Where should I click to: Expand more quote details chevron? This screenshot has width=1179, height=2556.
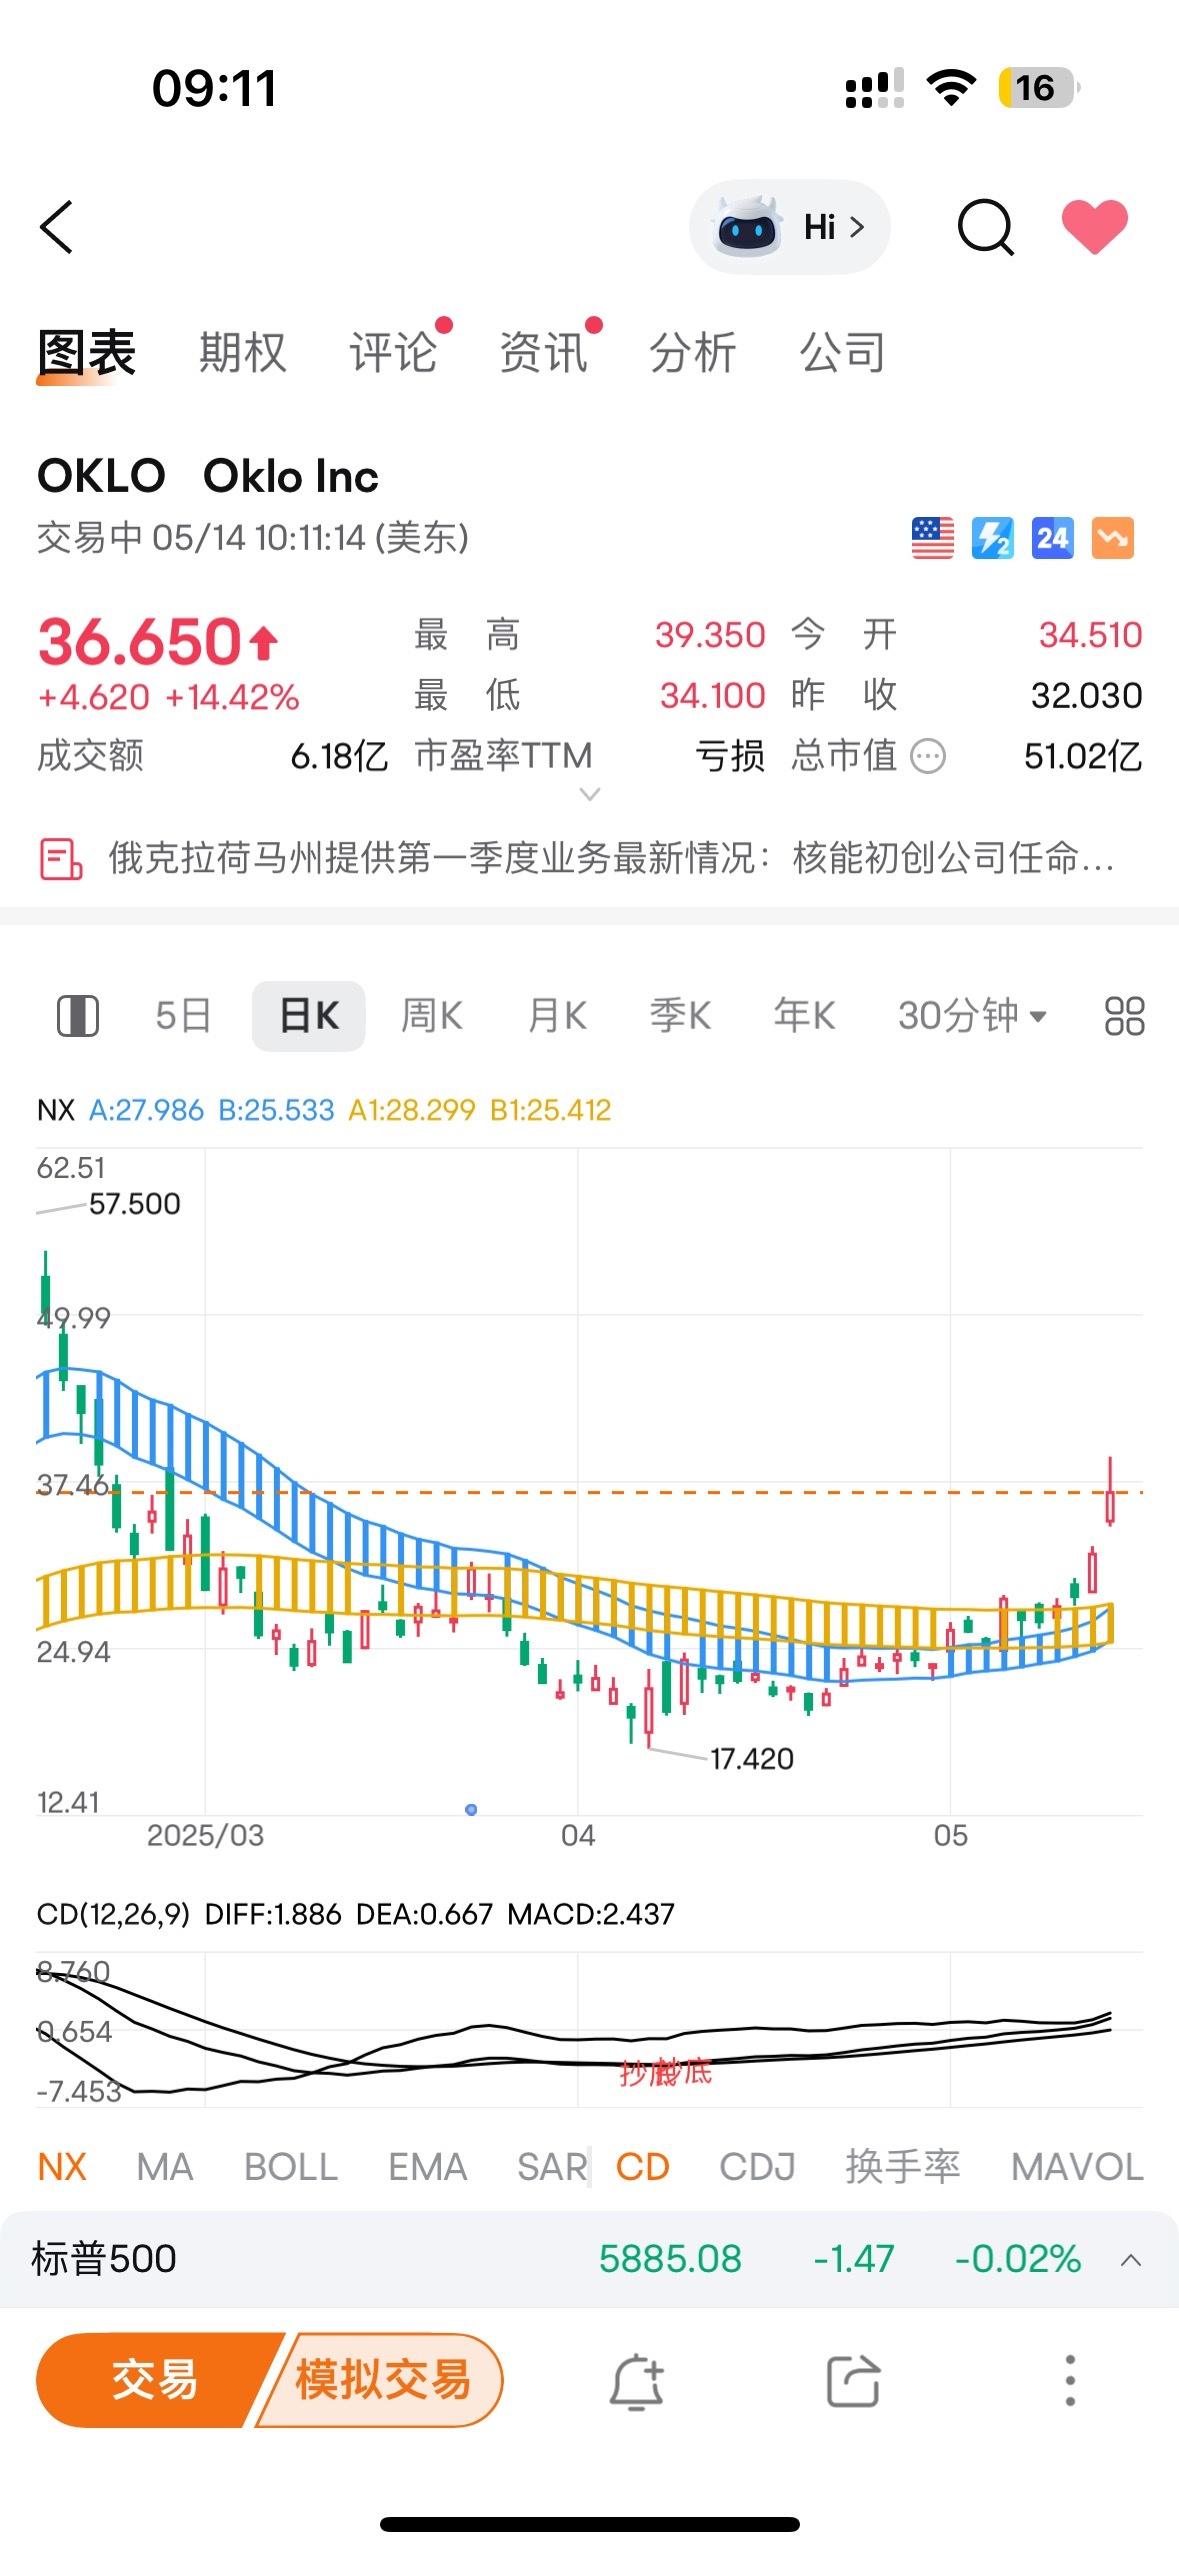590,795
